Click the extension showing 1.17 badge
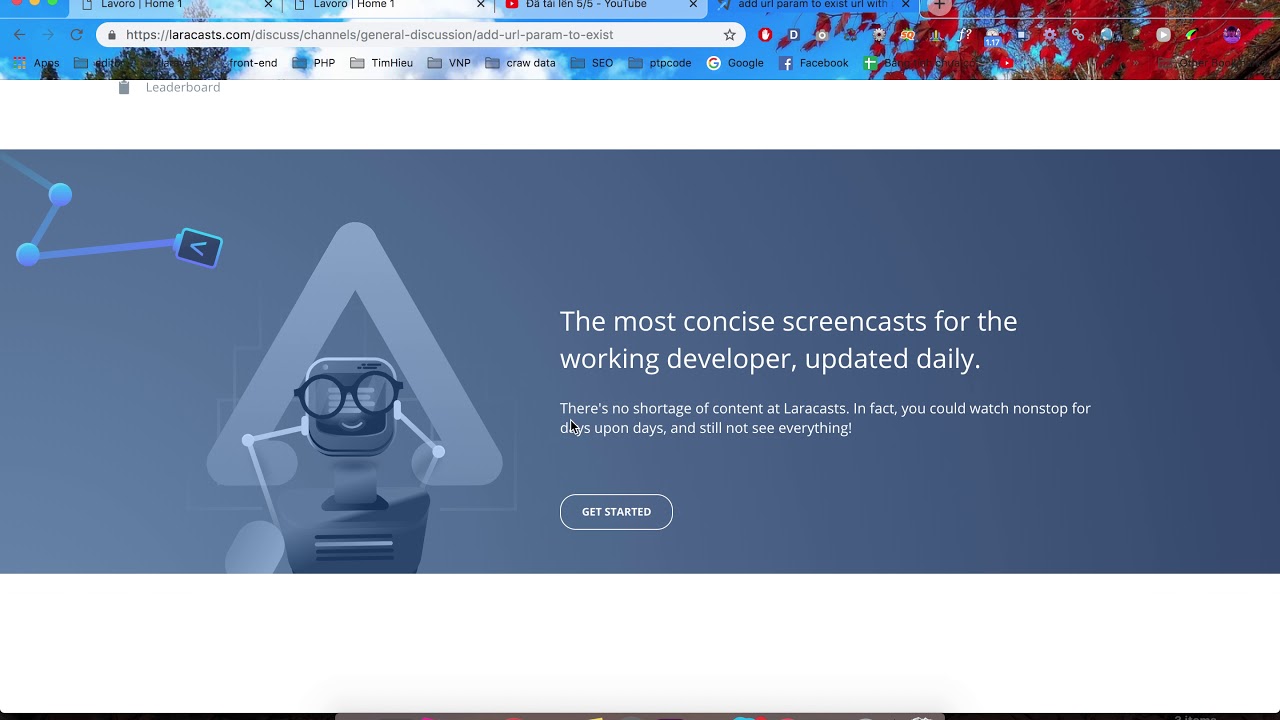 click(x=992, y=37)
